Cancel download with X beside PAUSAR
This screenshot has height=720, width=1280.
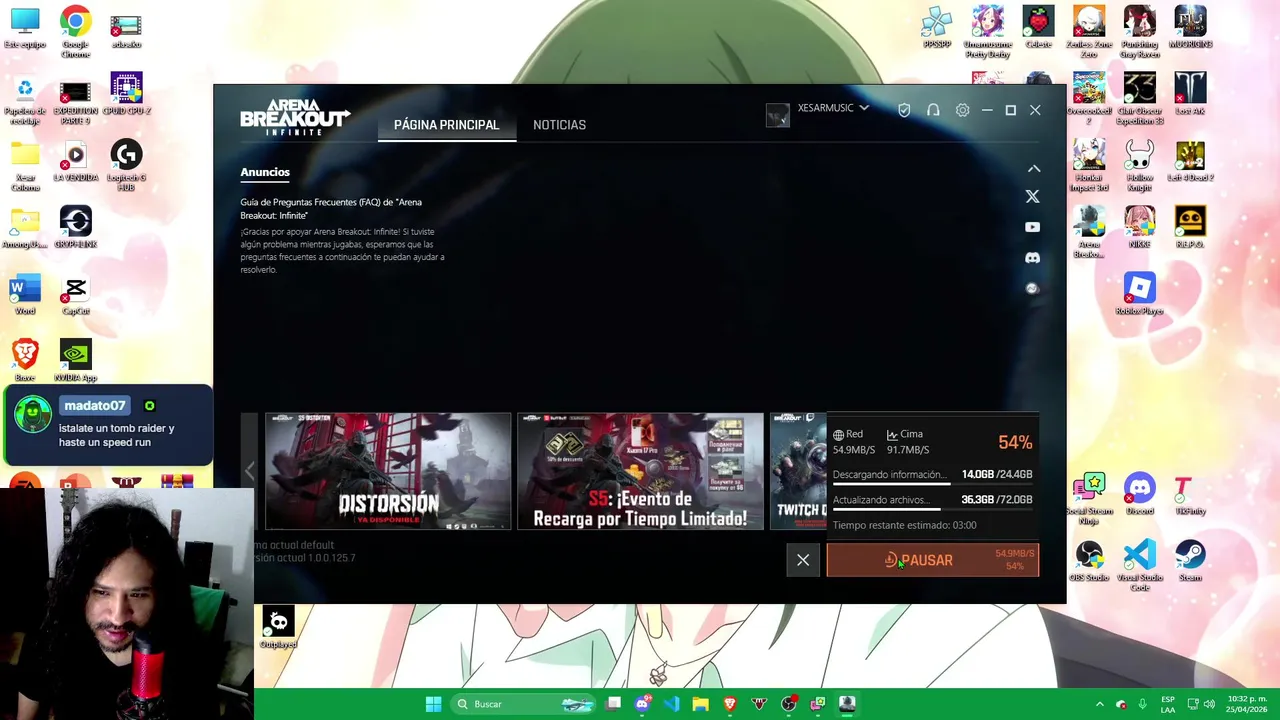coord(803,560)
